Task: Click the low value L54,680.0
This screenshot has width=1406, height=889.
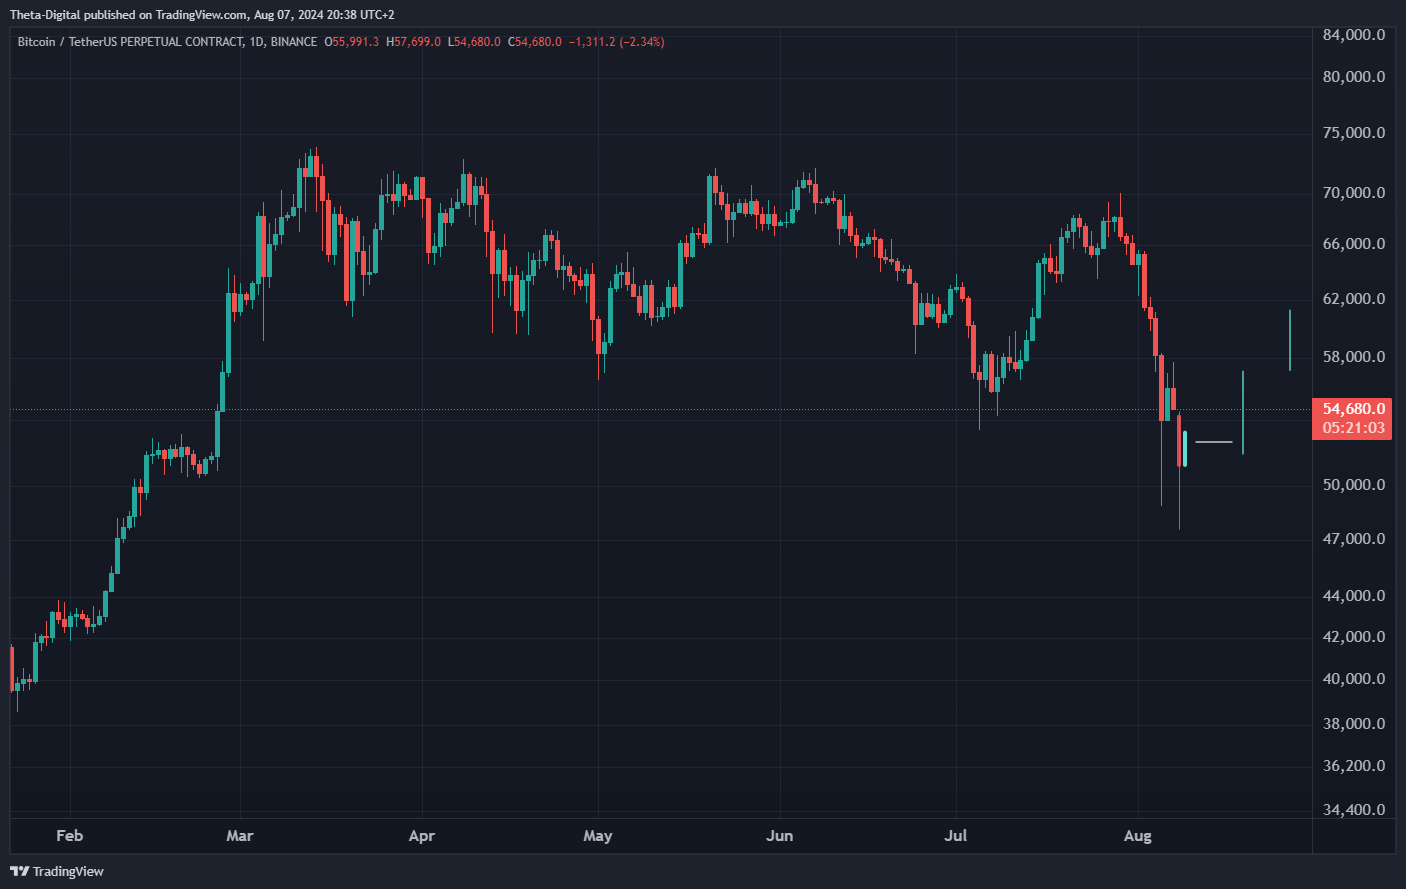Action: (474, 42)
